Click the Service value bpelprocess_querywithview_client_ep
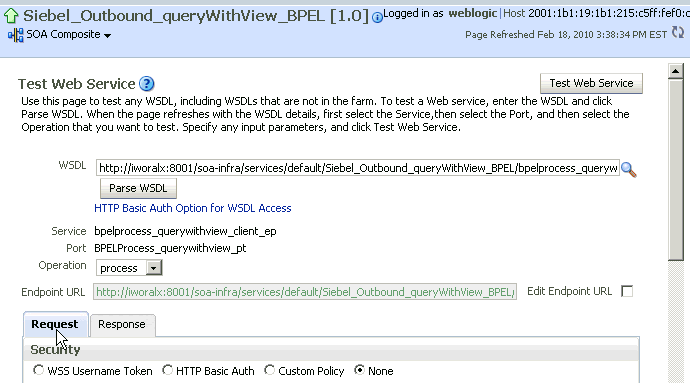This screenshot has width=690, height=383. (x=185, y=231)
